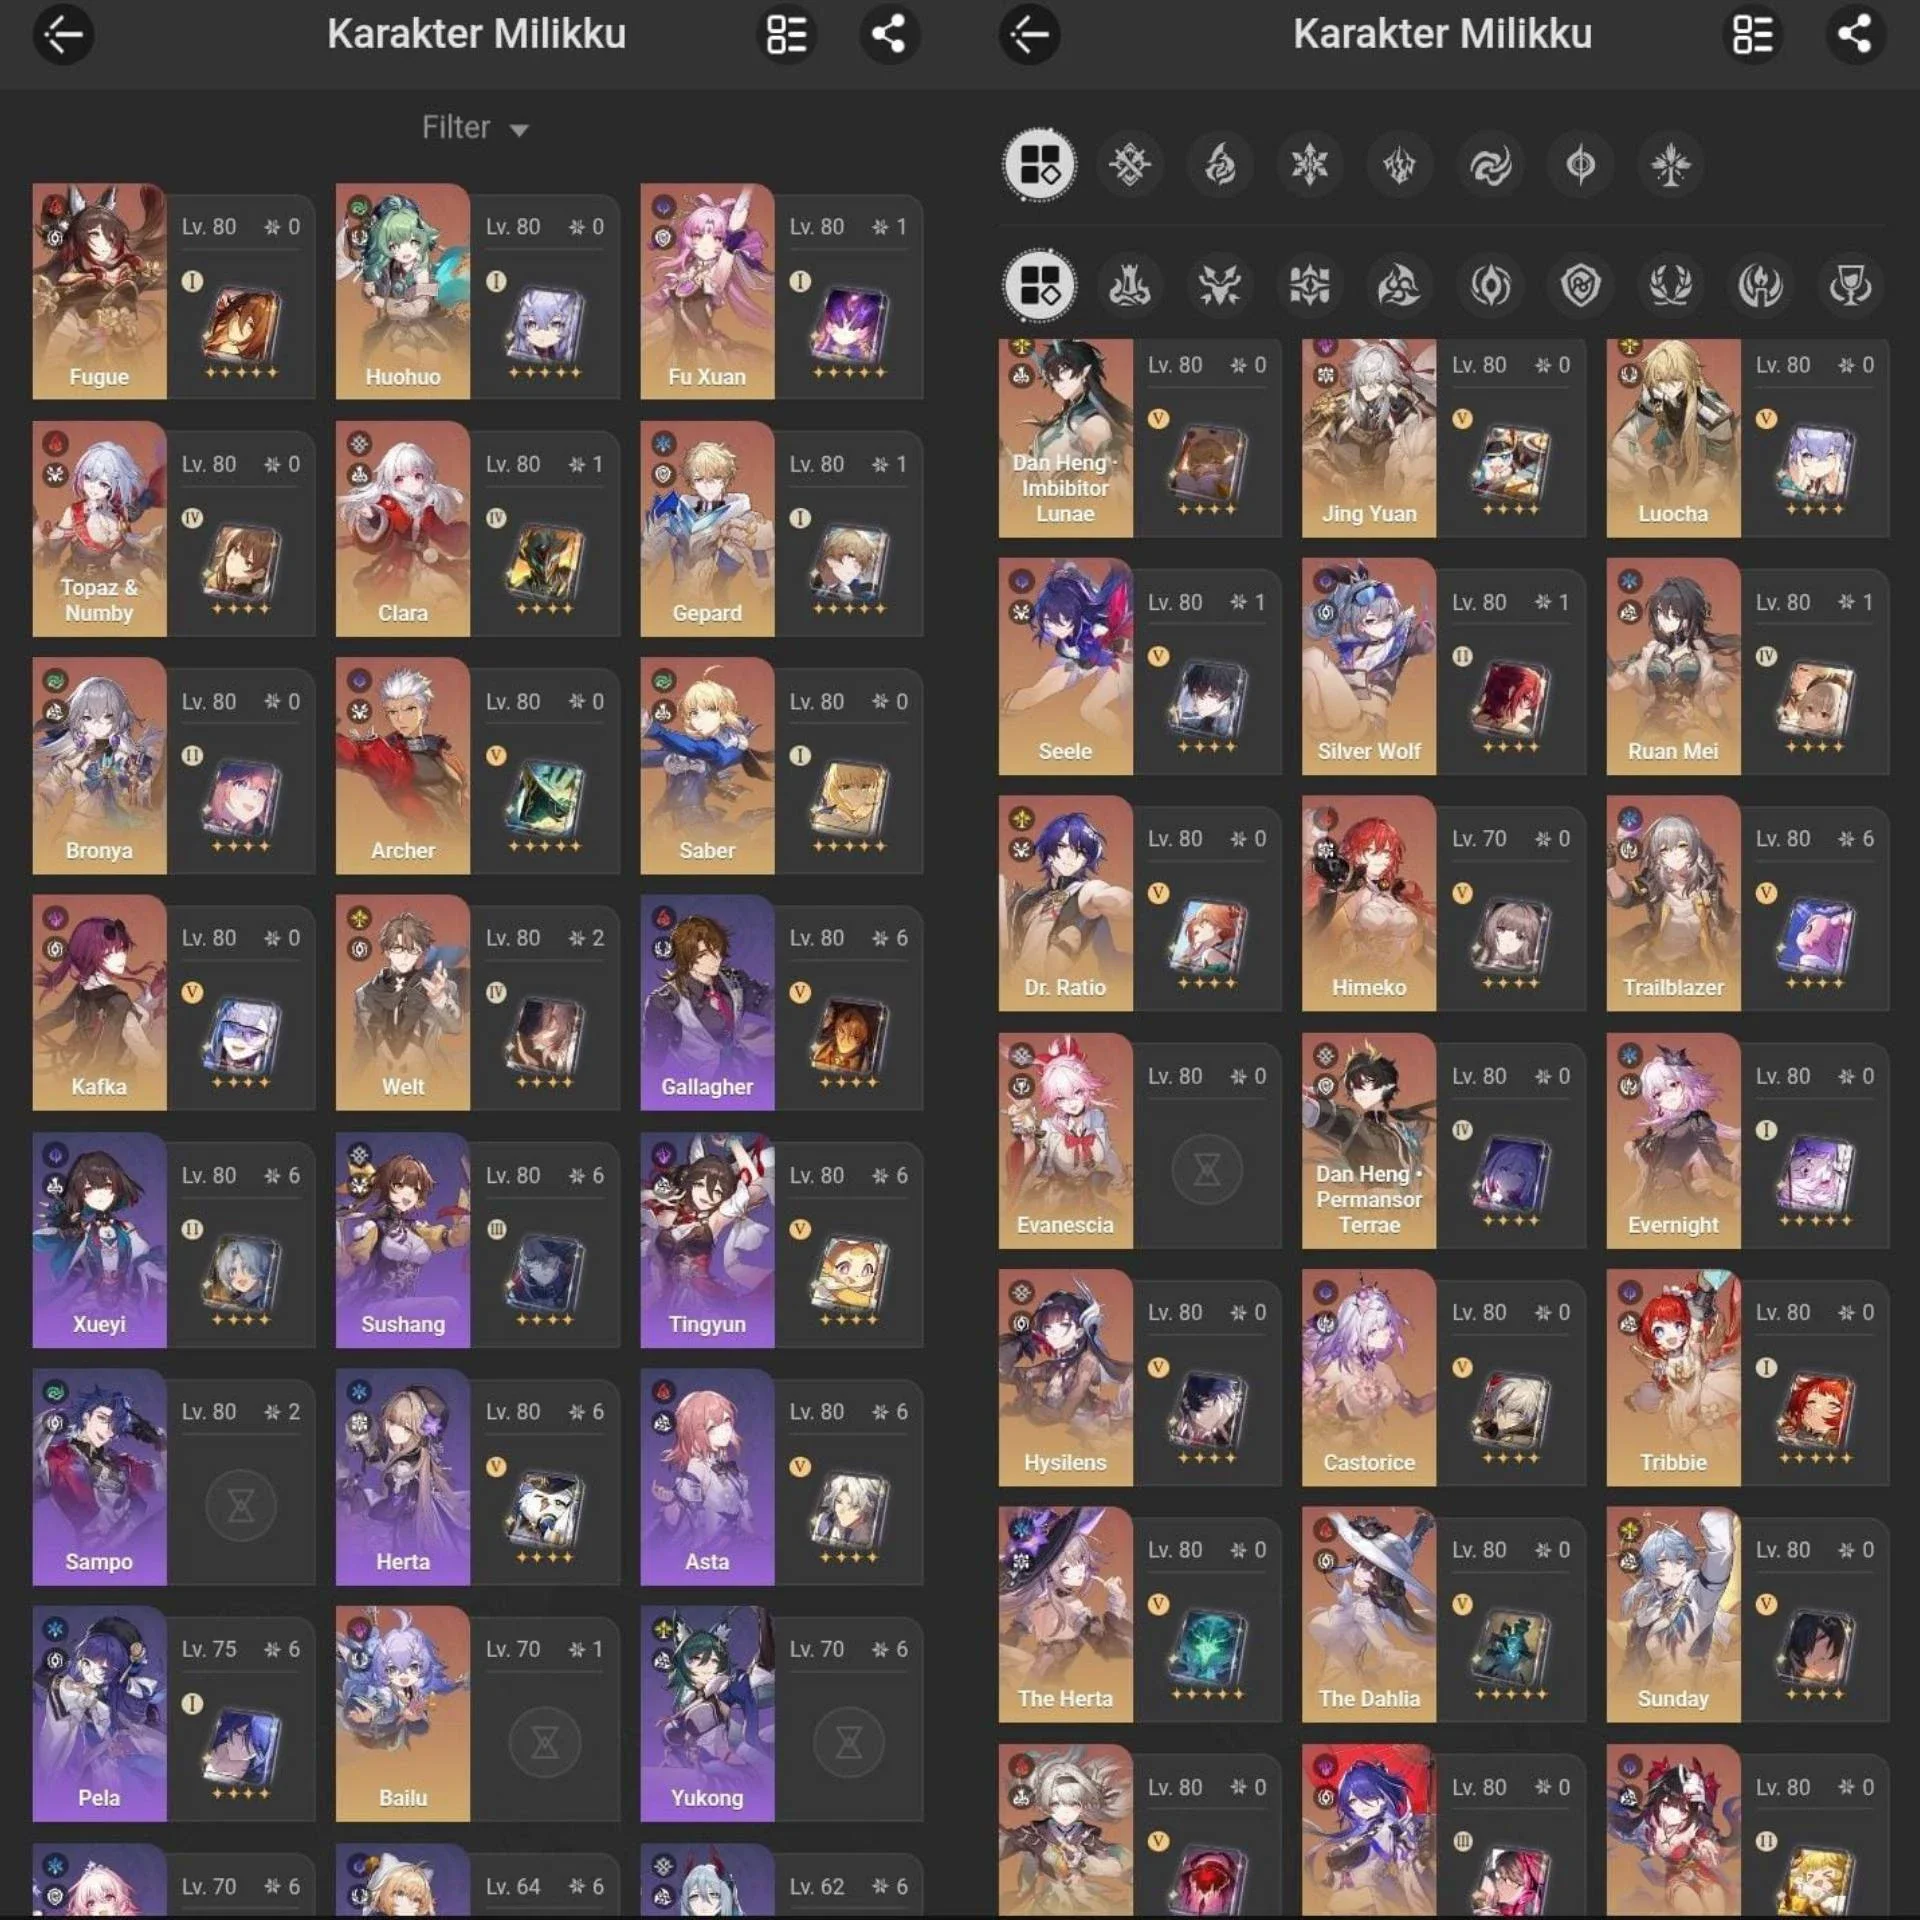Image resolution: width=1920 pixels, height=1920 pixels.
Task: Click the "Hysilens" name label
Action: pos(1065,1462)
